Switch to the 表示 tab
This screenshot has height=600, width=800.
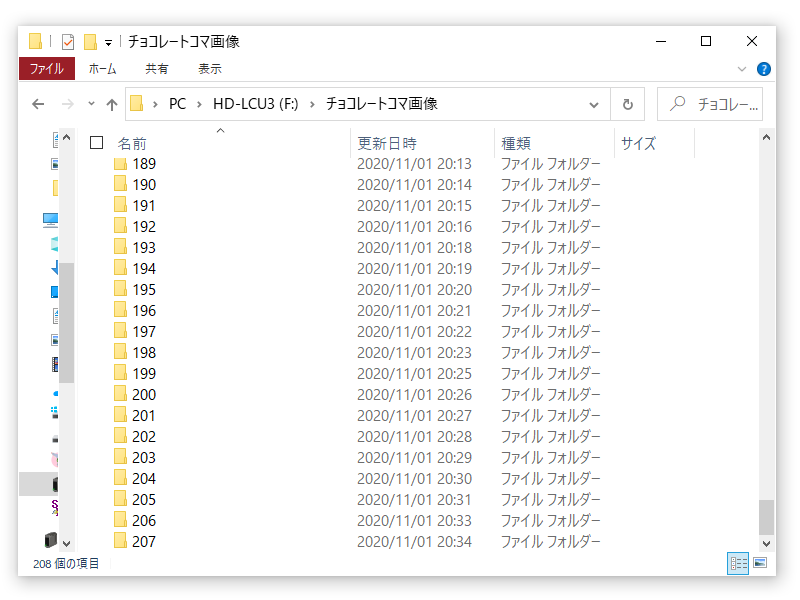210,68
